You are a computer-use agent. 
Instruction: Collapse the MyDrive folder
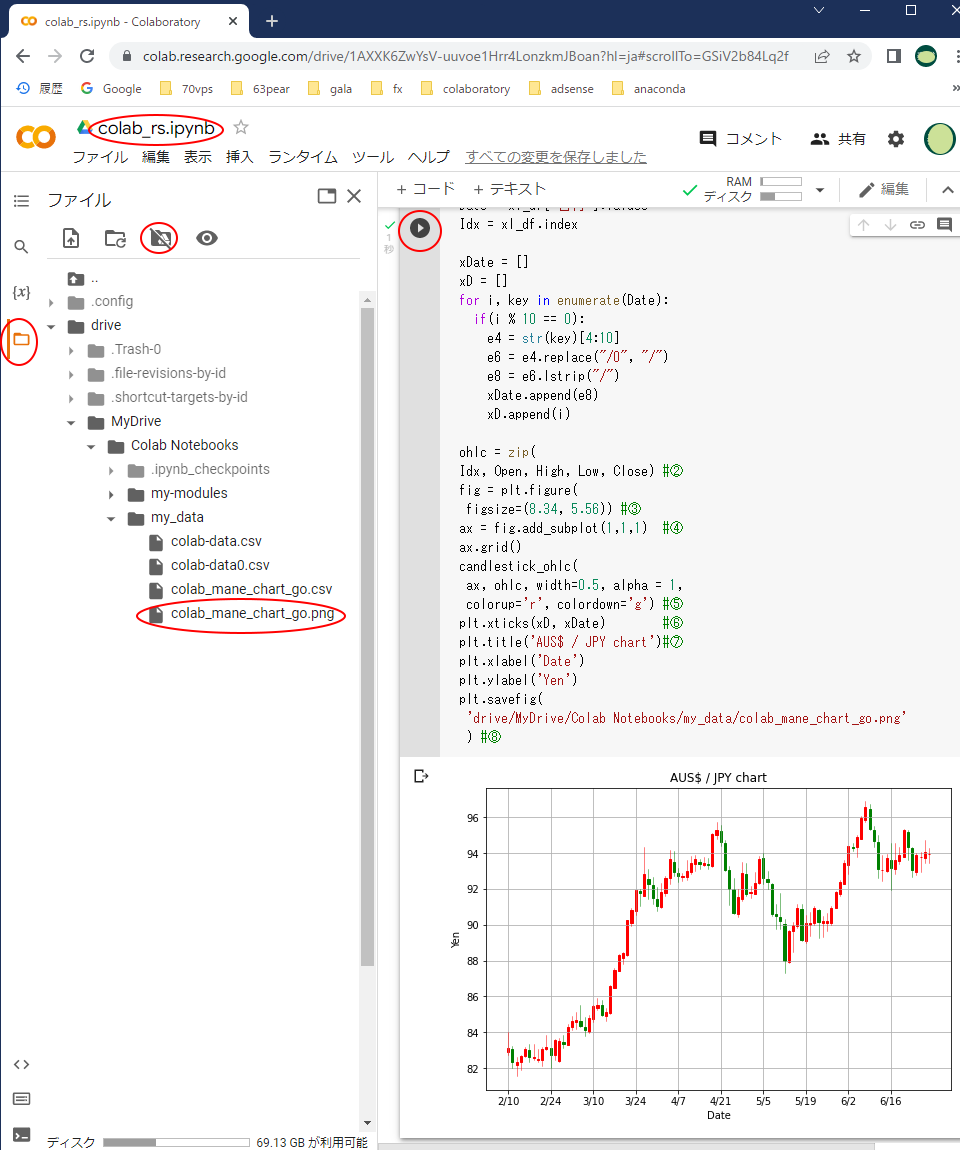71,422
